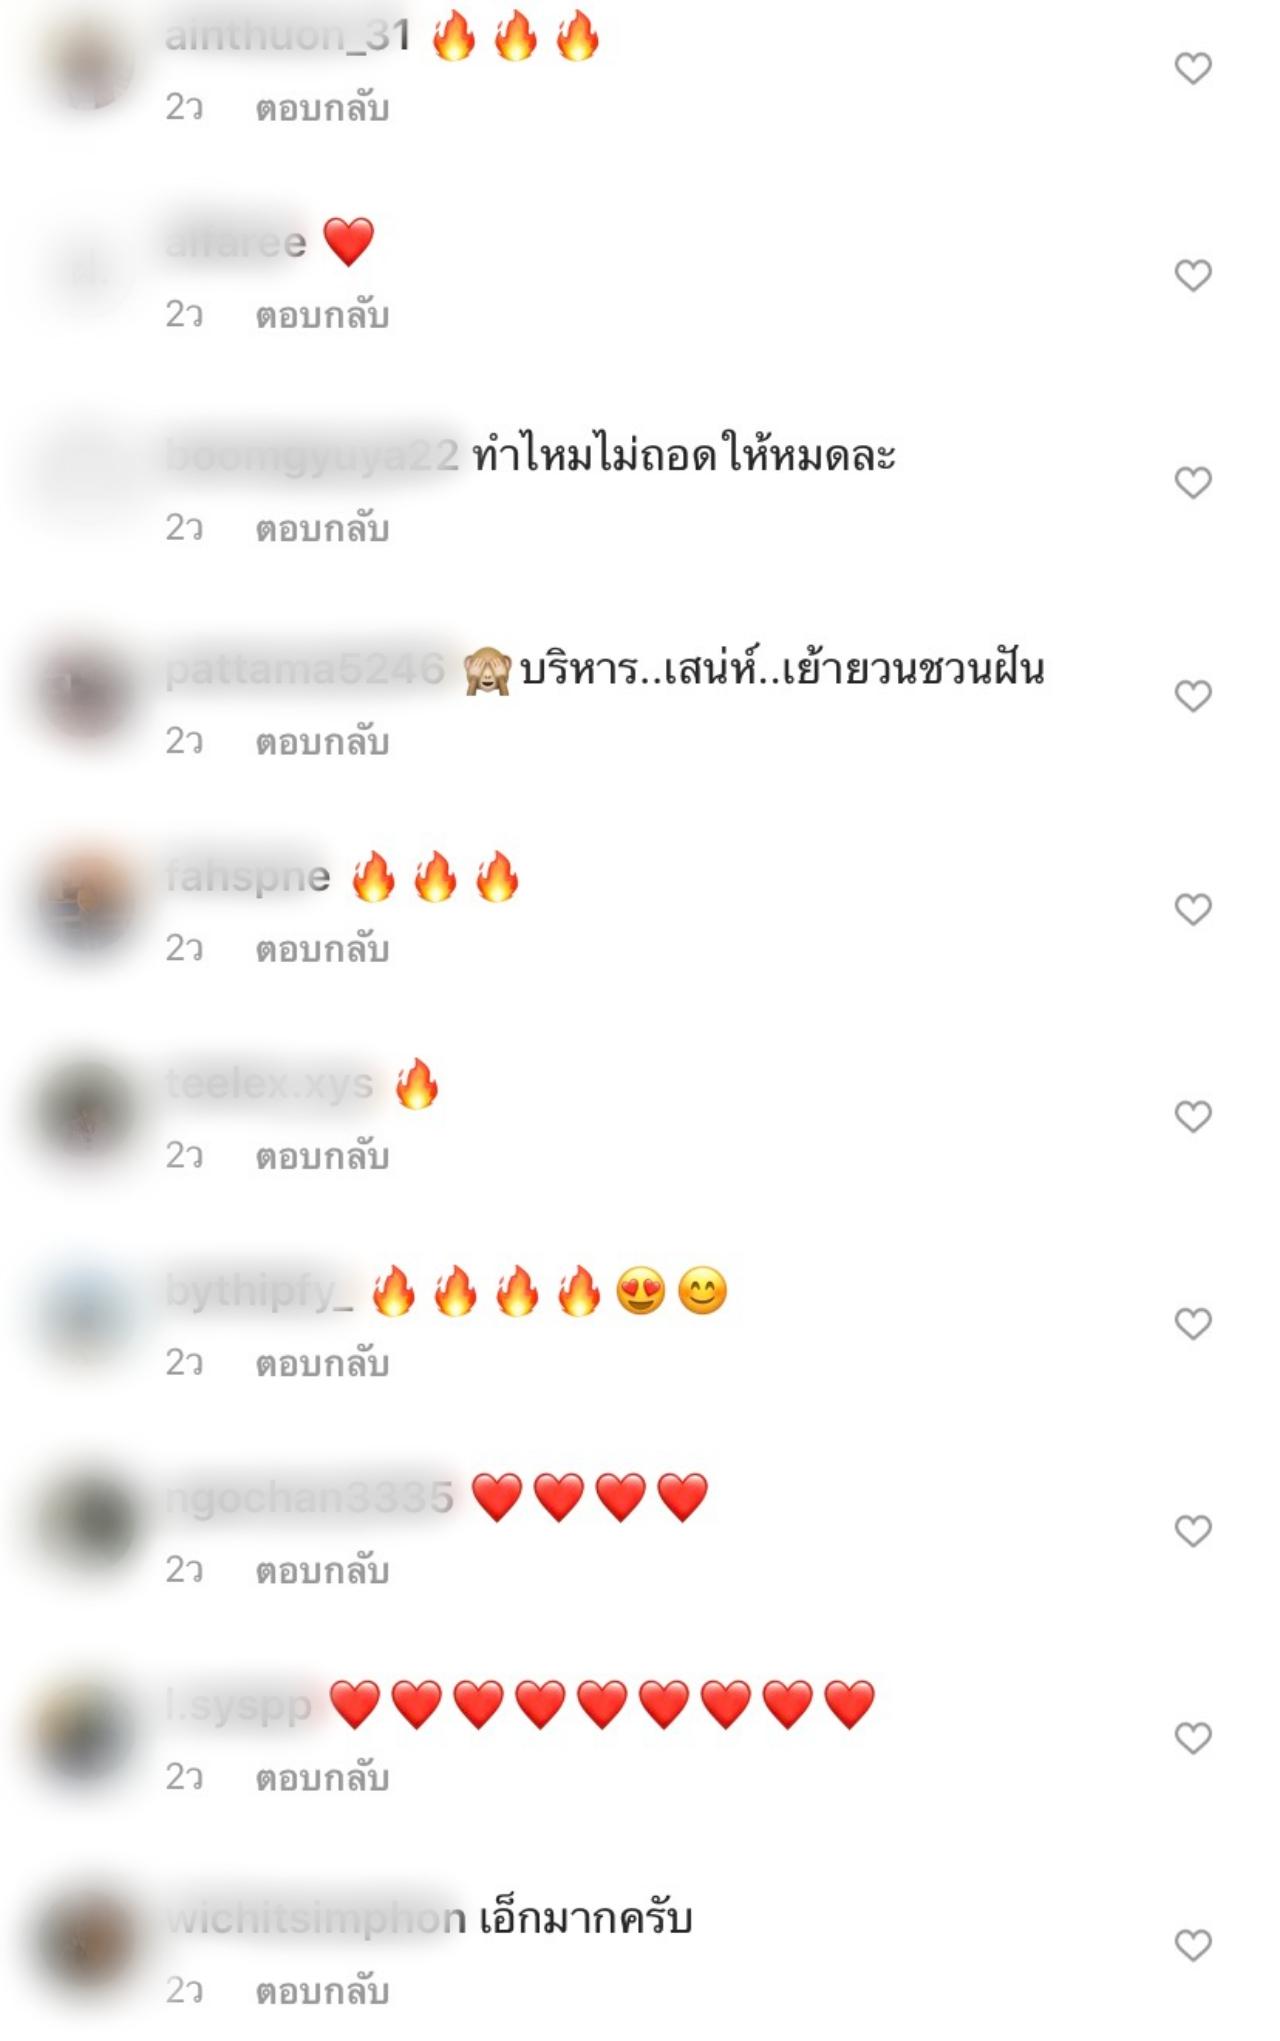Like pattama5246's monkey emoji comment
The height and width of the screenshot is (2041, 1280).
tap(1192, 696)
